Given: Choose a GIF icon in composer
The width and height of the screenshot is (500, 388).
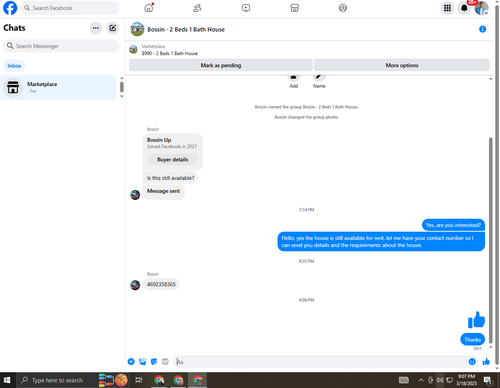Looking at the screenshot, I should [x=165, y=362].
